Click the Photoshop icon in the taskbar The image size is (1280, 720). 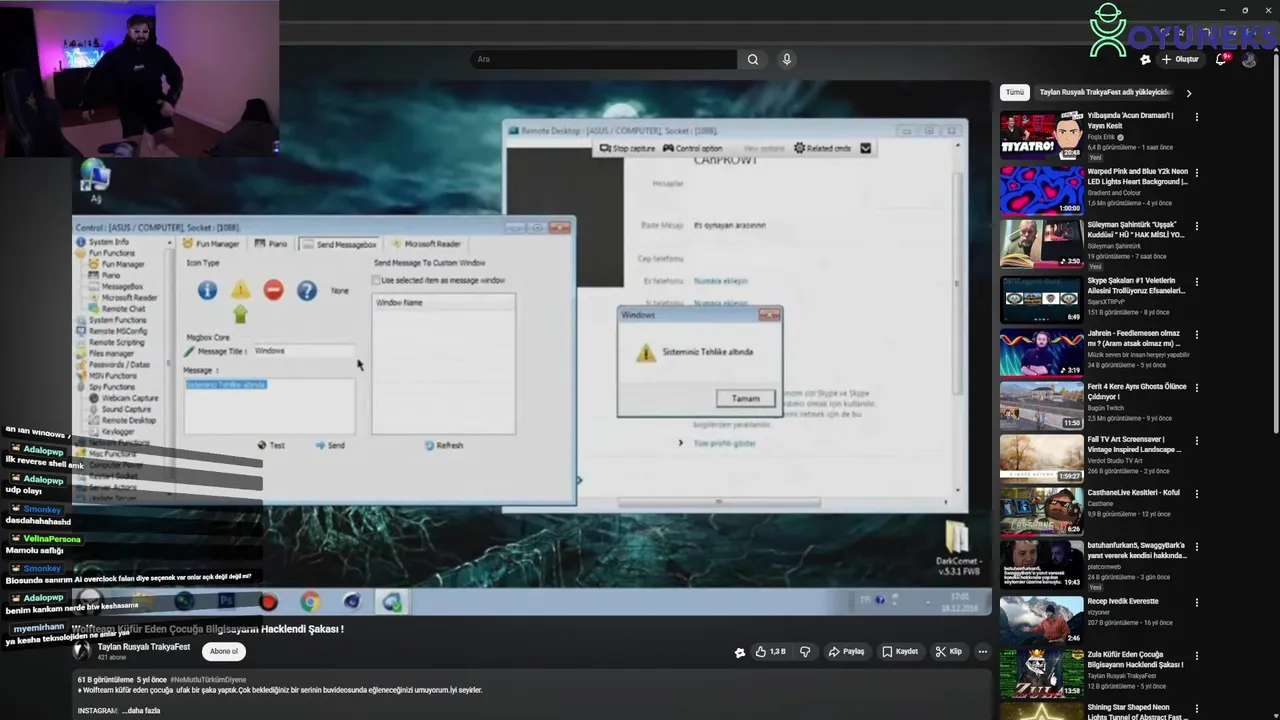(x=226, y=602)
